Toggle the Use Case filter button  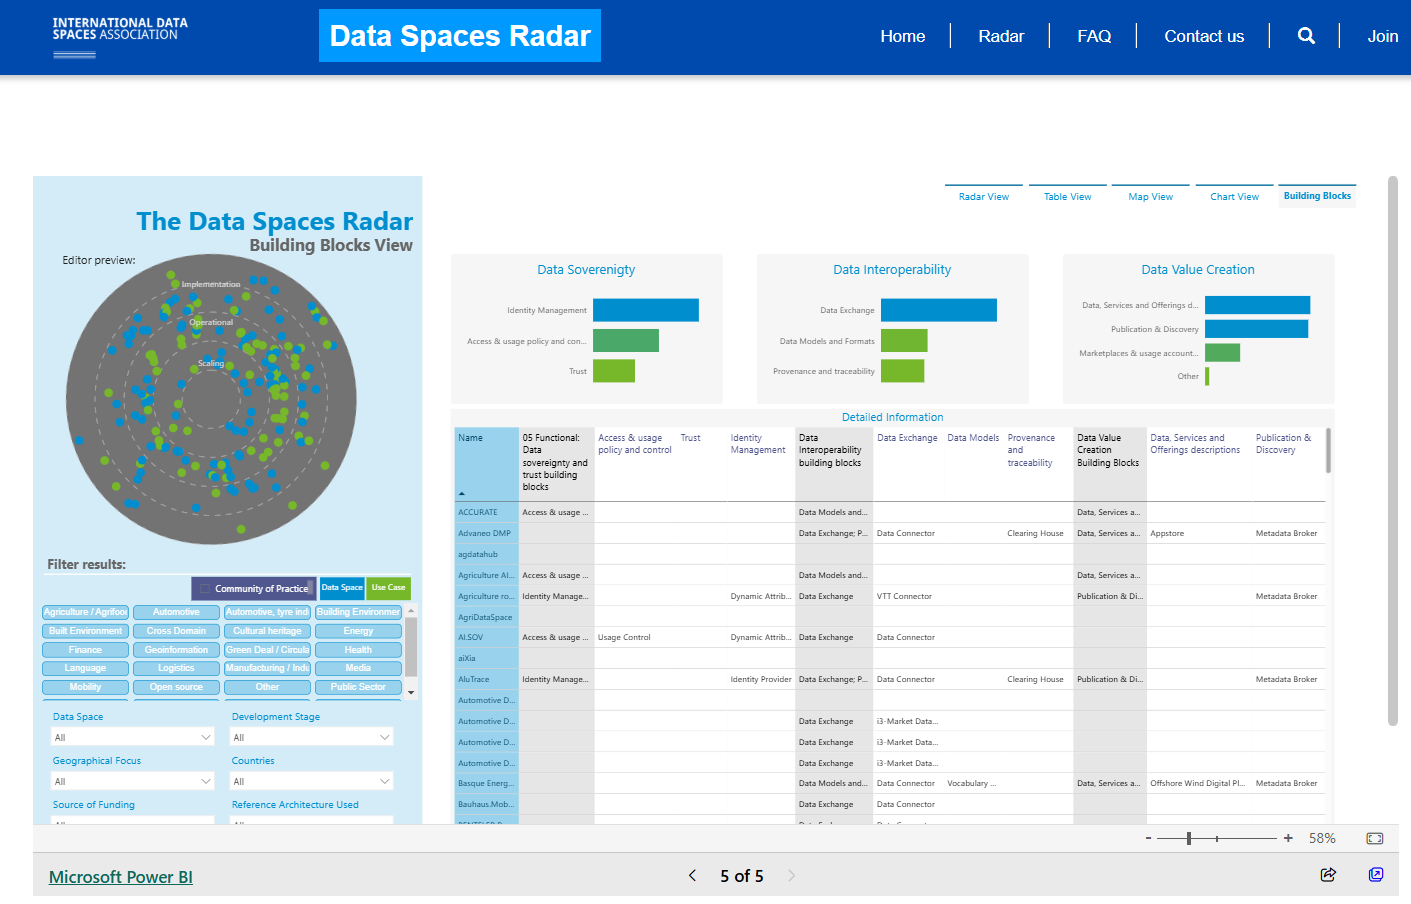pos(388,588)
